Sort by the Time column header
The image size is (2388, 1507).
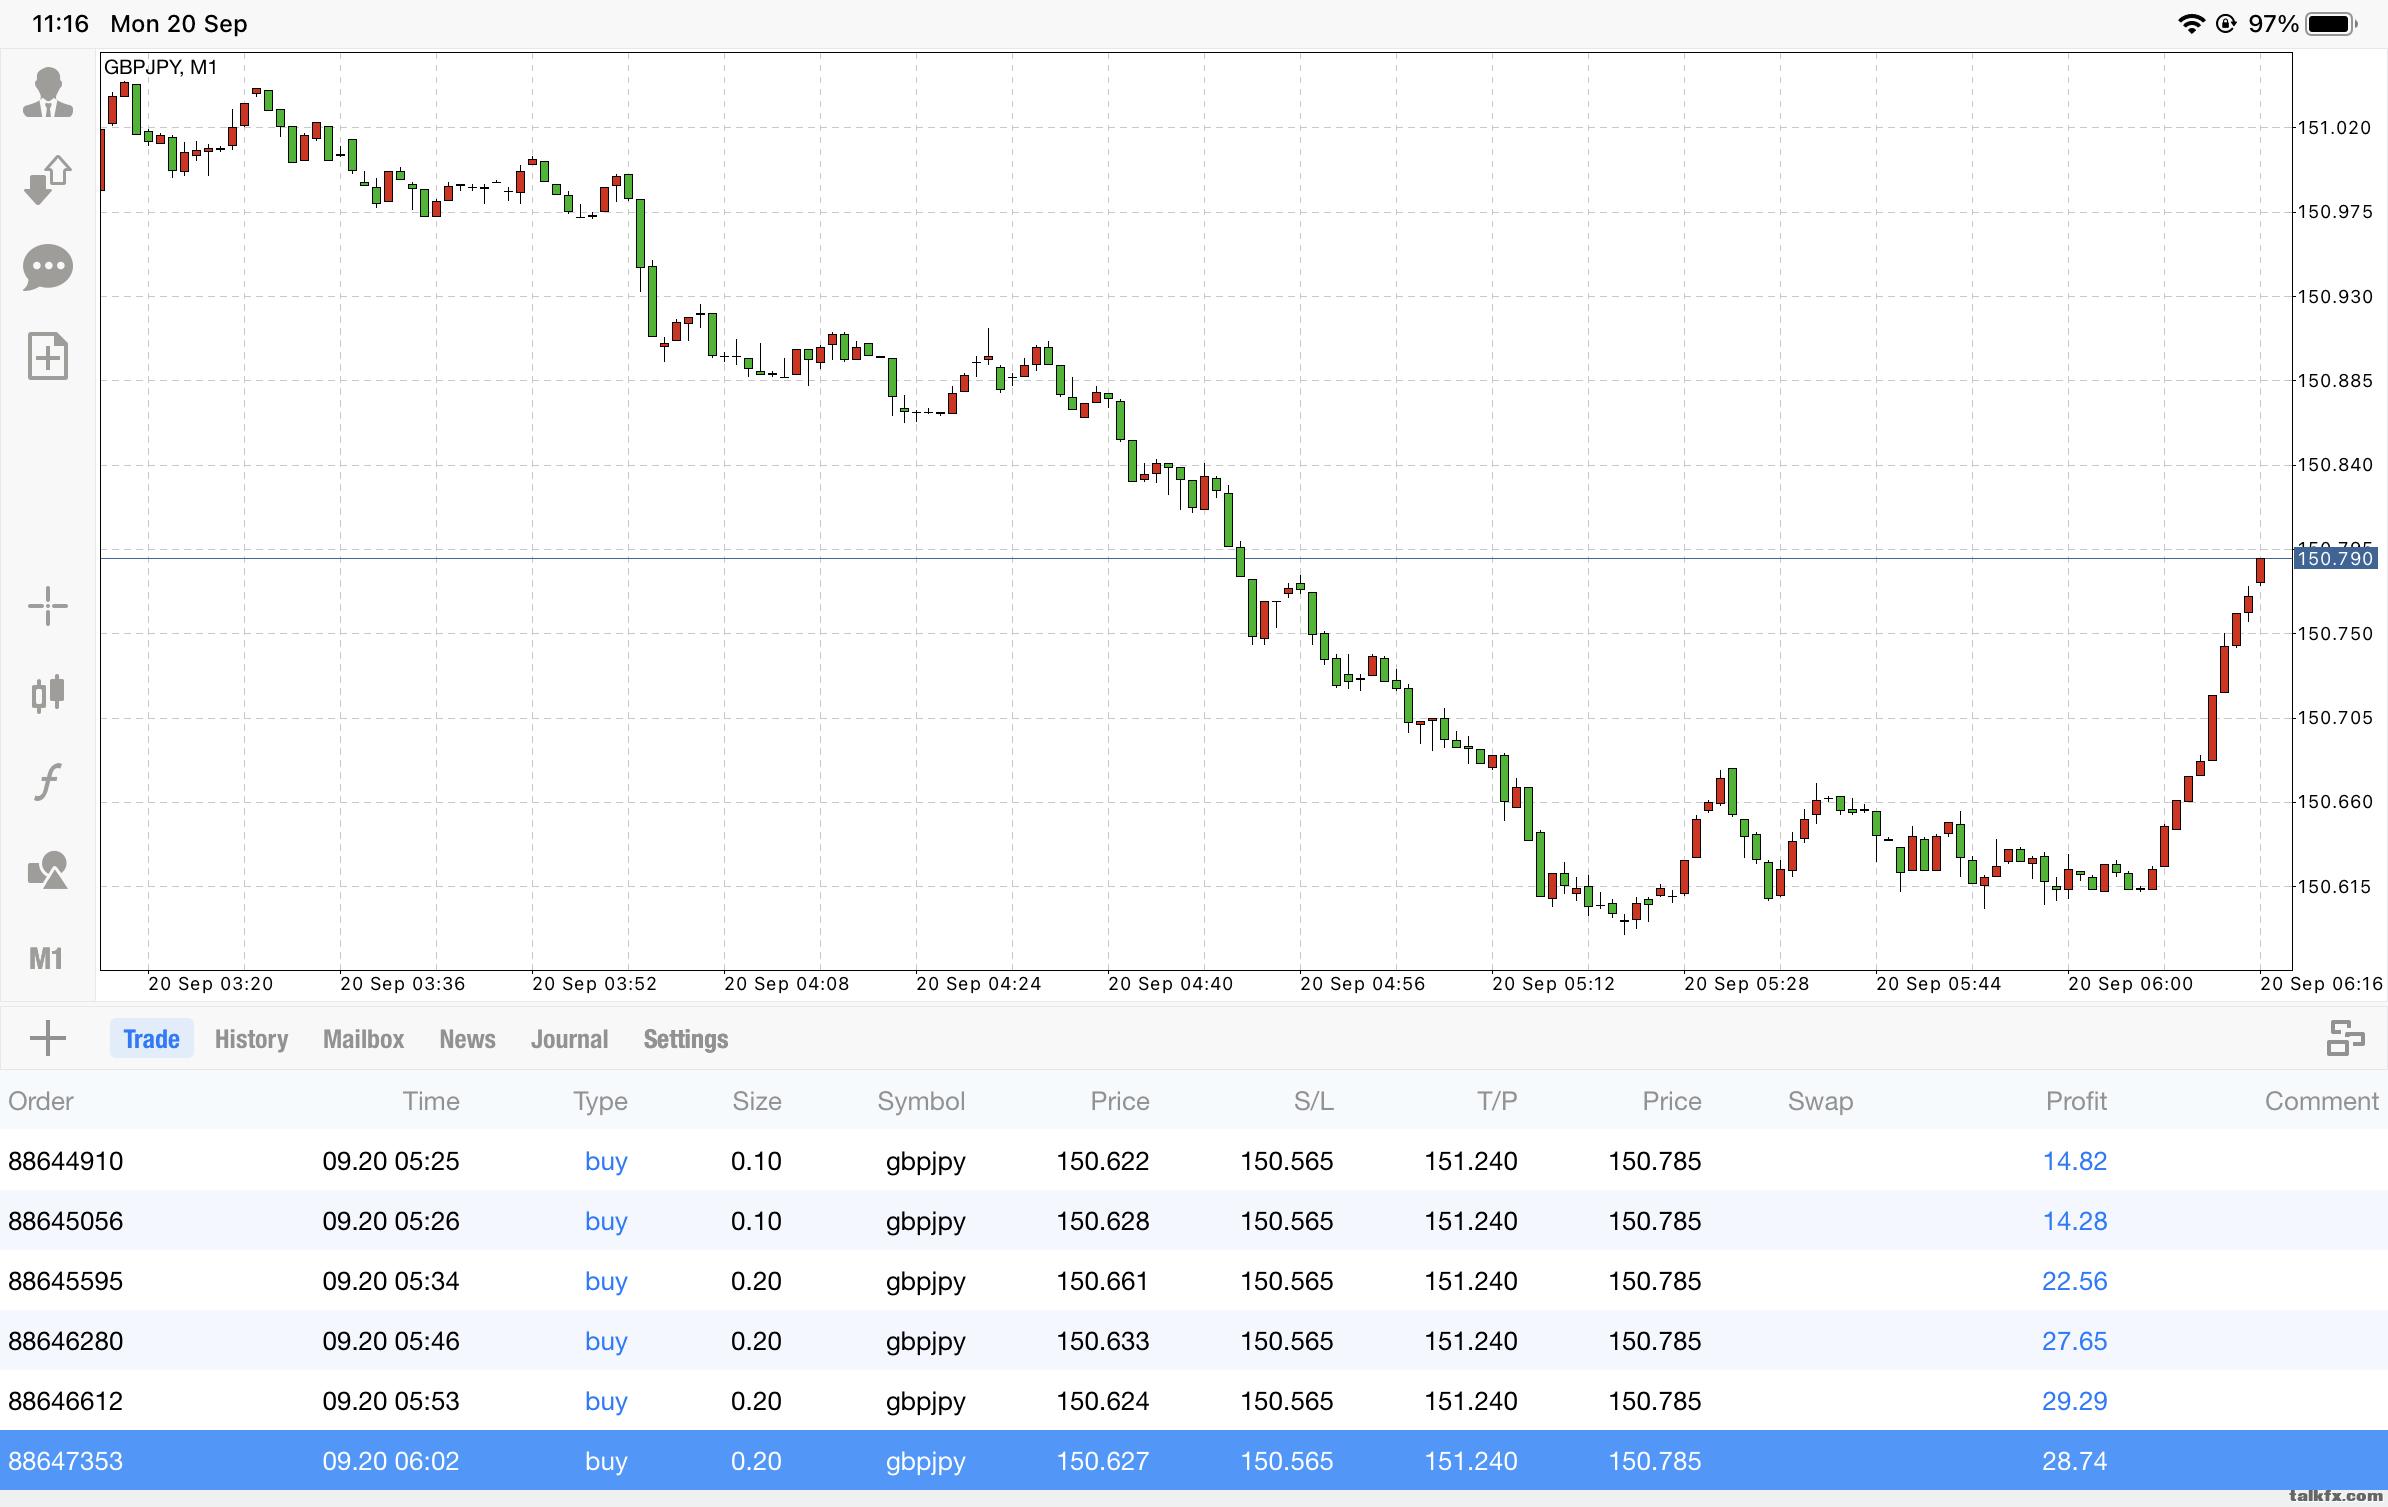[x=431, y=1101]
